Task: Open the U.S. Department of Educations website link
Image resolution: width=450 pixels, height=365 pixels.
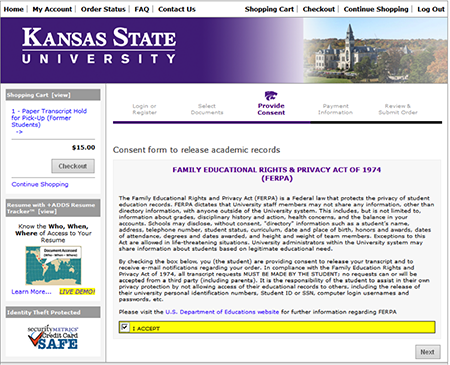Action: pyautogui.click(x=222, y=312)
